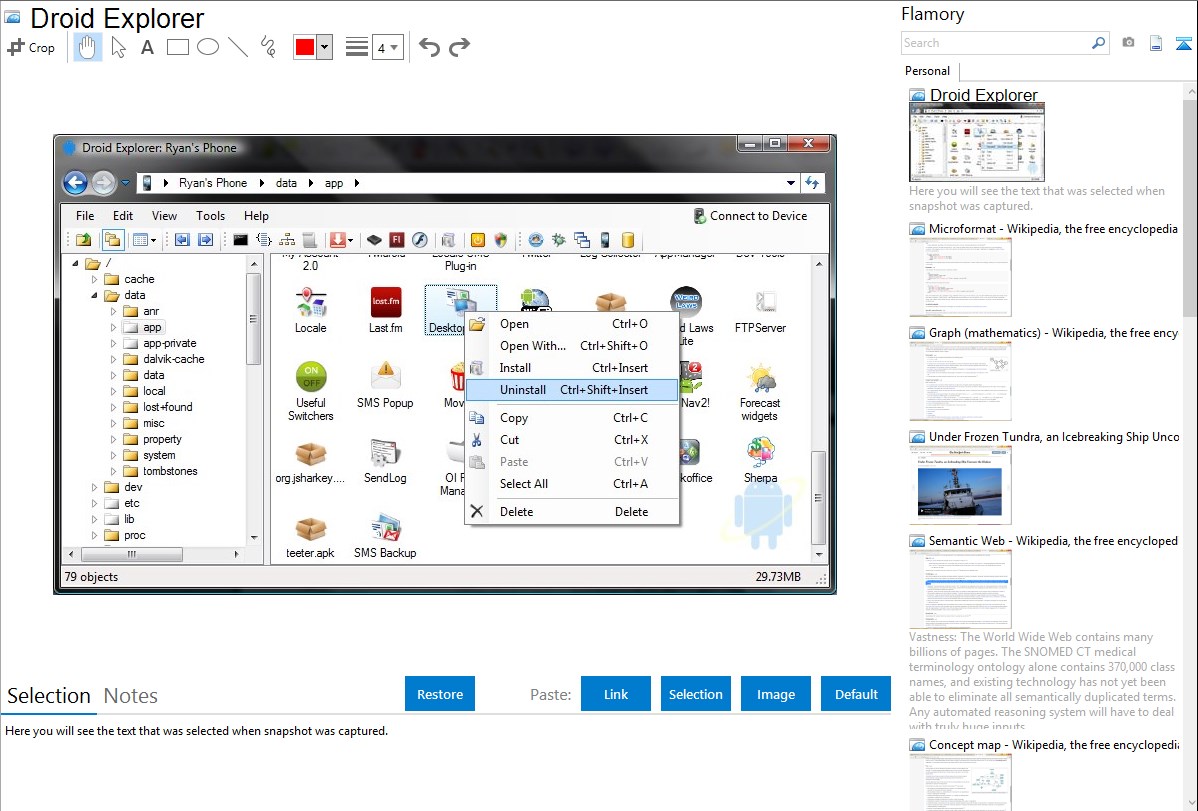1198x811 pixels.
Task: Choose the arrow pointer selection tool
Action: click(x=118, y=47)
